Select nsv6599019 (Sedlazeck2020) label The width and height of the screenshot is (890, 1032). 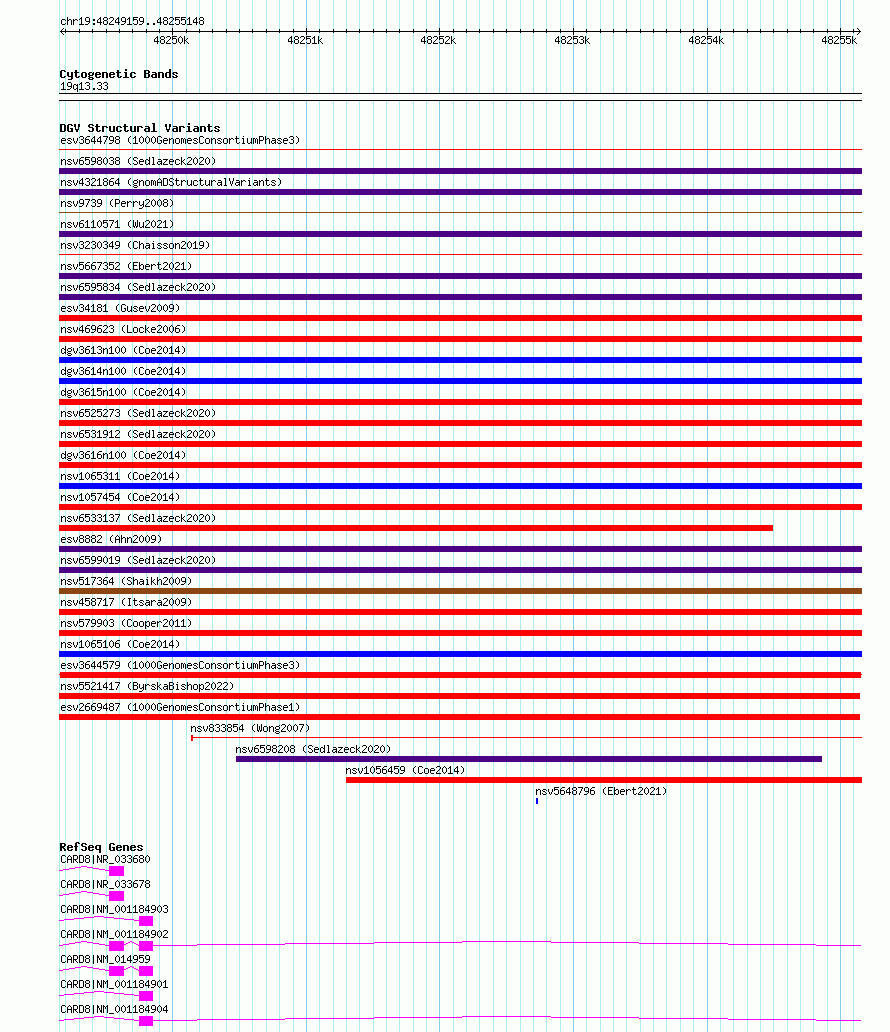138,561
